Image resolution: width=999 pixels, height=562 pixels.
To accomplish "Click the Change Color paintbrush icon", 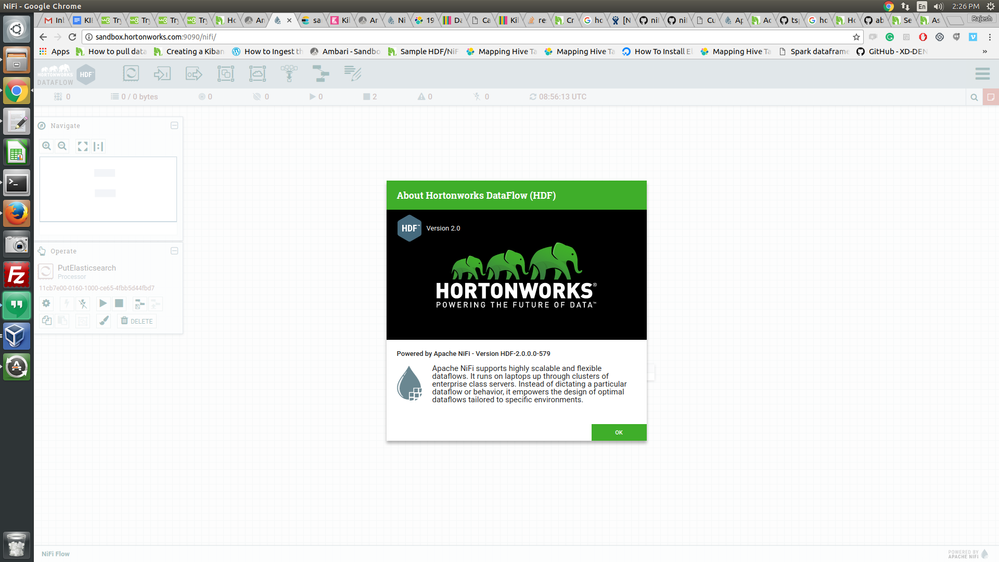I will tap(104, 321).
